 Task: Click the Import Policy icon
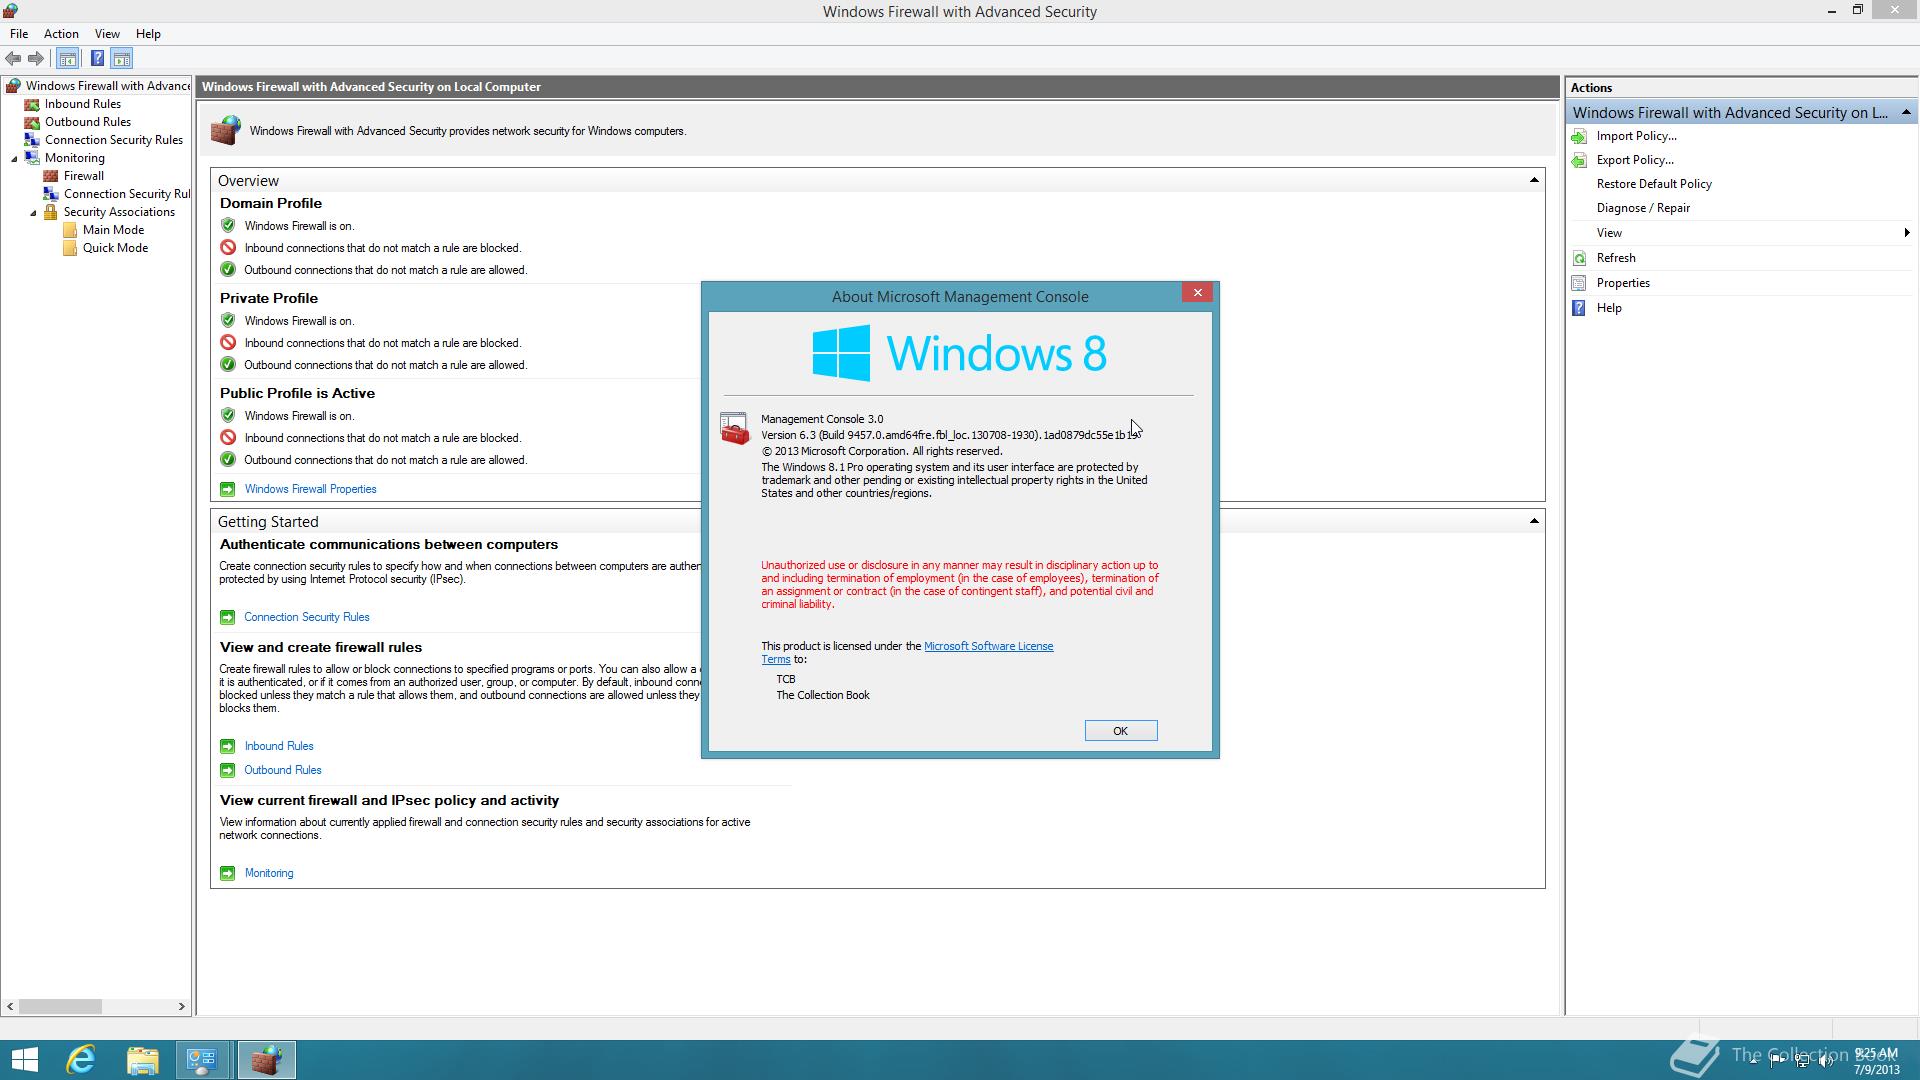pos(1579,136)
